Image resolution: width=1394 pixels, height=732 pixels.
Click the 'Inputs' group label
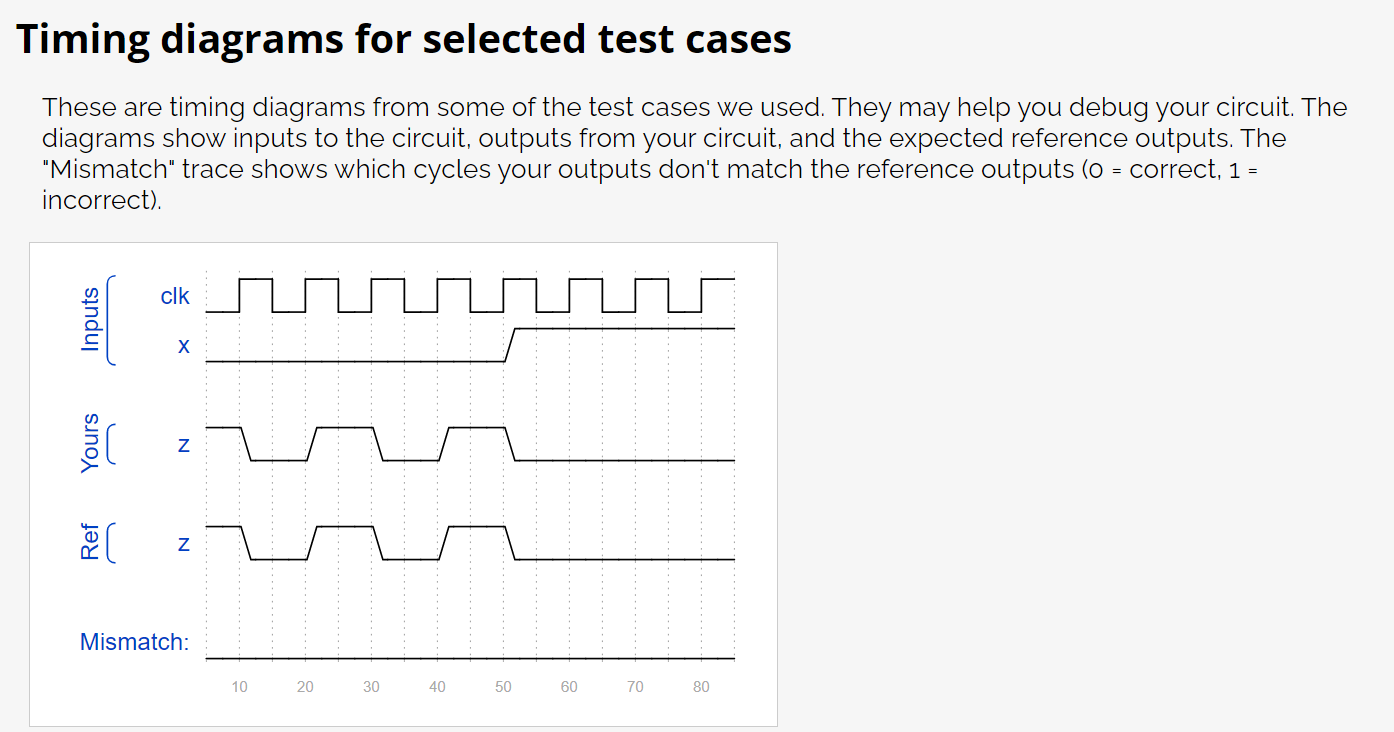point(91,320)
